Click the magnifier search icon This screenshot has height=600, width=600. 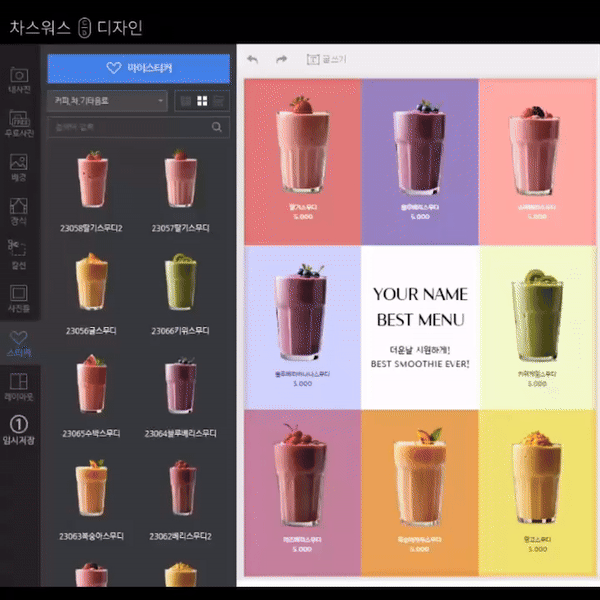coord(217,127)
